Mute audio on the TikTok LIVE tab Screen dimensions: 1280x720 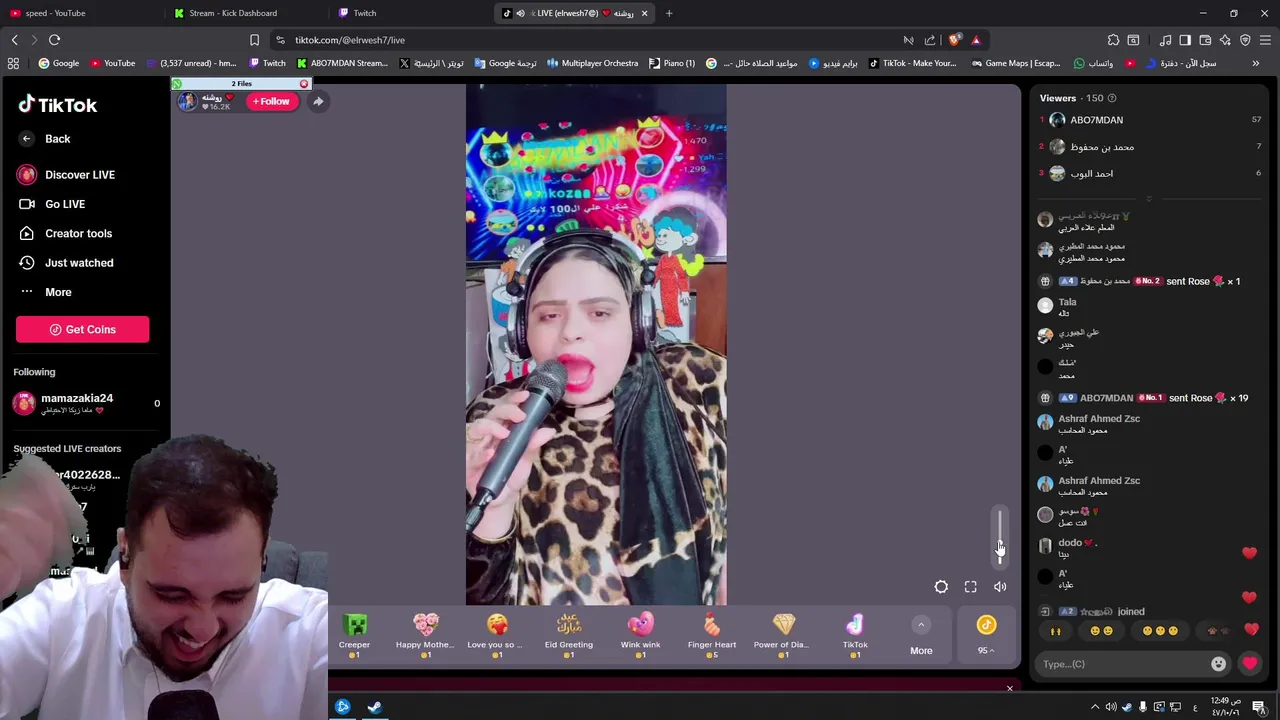tap(520, 13)
